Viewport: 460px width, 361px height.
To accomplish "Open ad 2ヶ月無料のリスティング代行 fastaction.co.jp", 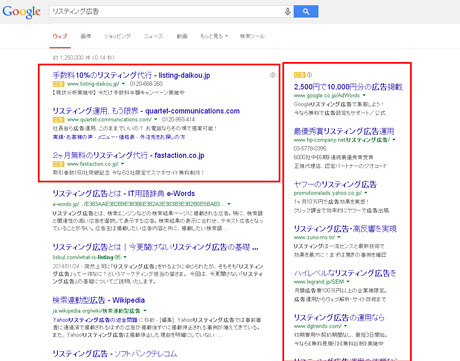I will 128,155.
